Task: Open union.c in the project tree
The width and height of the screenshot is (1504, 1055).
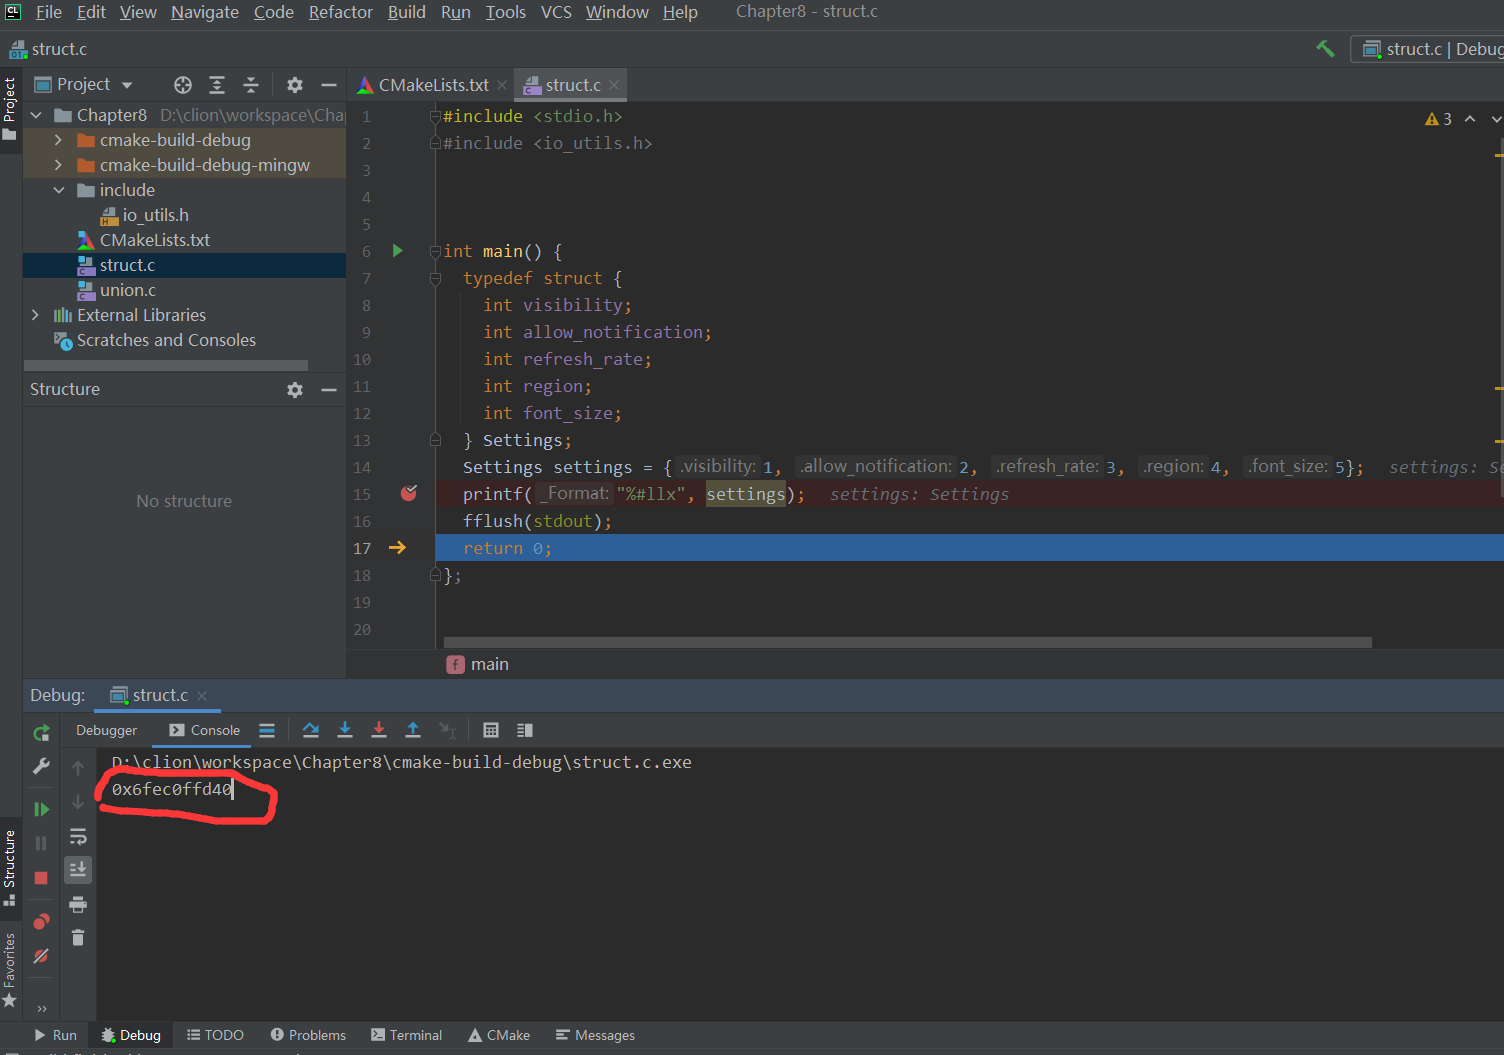Action: point(127,290)
